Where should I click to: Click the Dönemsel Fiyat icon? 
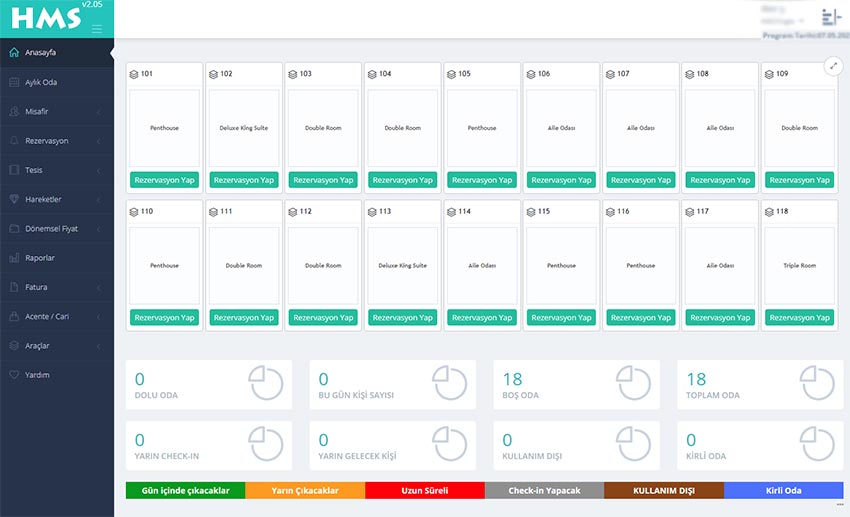pyautogui.click(x=14, y=229)
